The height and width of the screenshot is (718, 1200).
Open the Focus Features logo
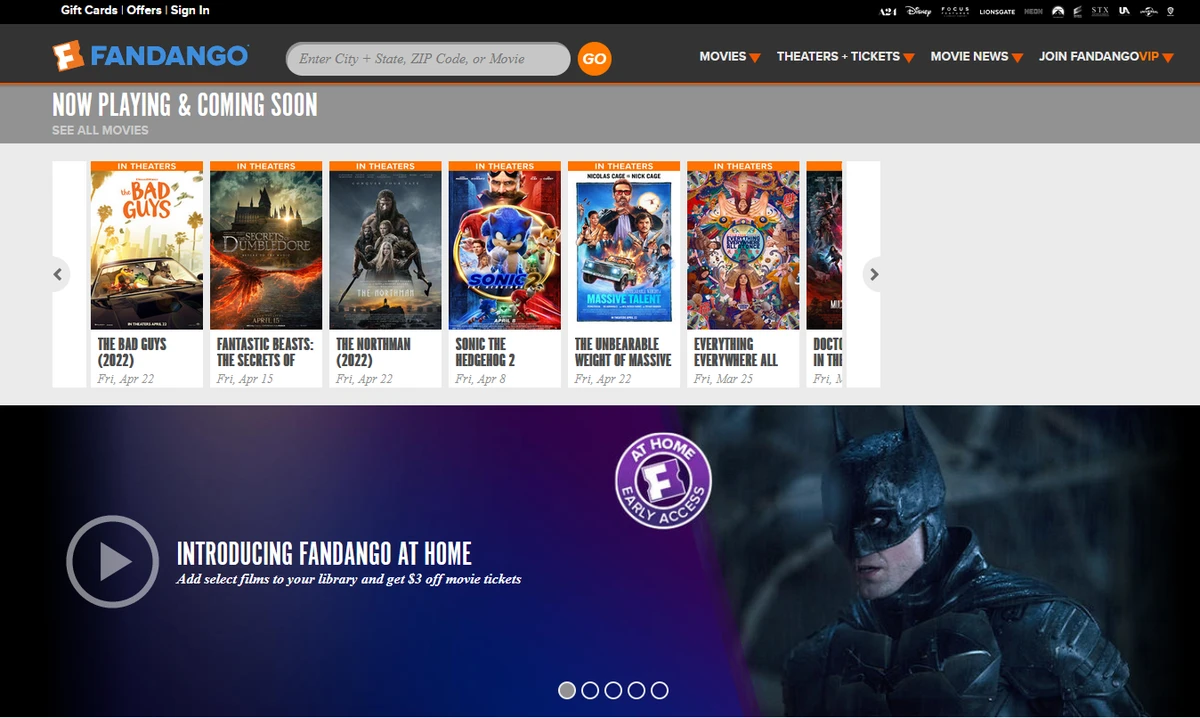pyautogui.click(x=955, y=12)
